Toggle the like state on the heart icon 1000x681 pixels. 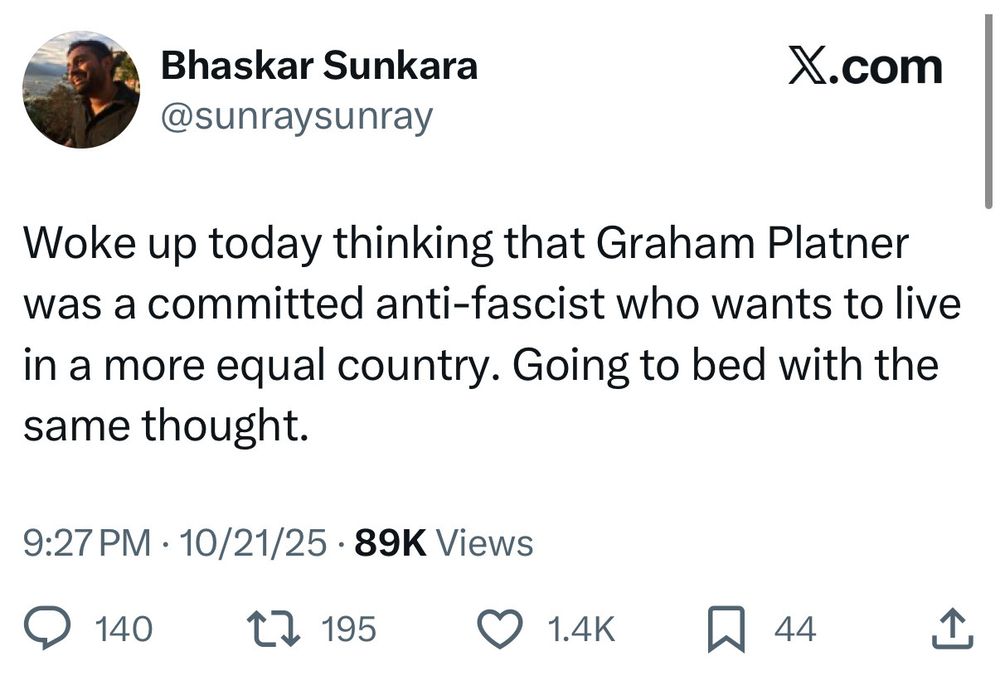pyautogui.click(x=498, y=629)
